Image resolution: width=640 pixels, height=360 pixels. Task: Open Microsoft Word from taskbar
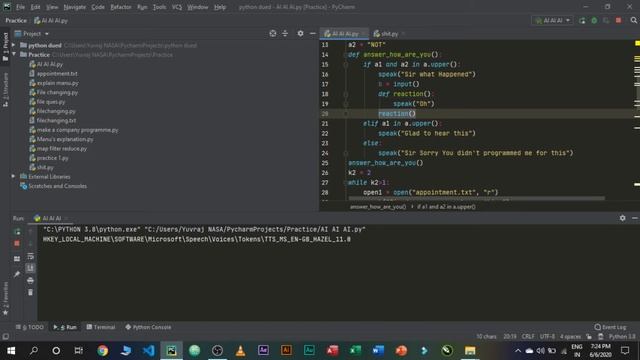[378, 351]
